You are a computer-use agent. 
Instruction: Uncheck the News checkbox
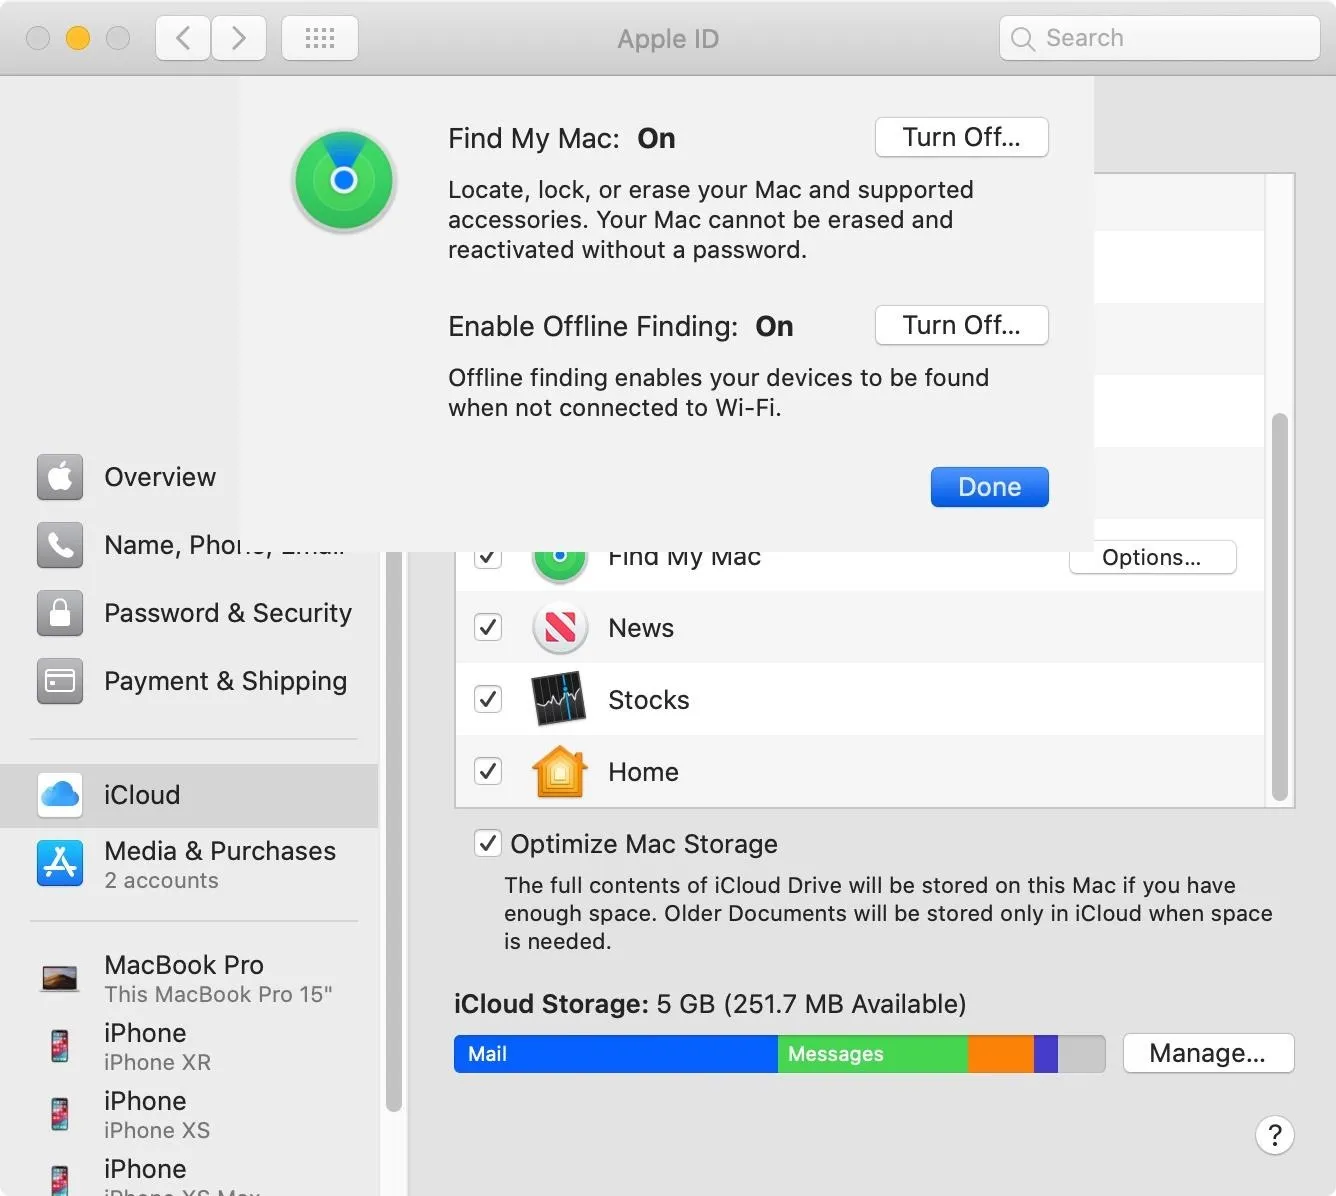point(488,628)
